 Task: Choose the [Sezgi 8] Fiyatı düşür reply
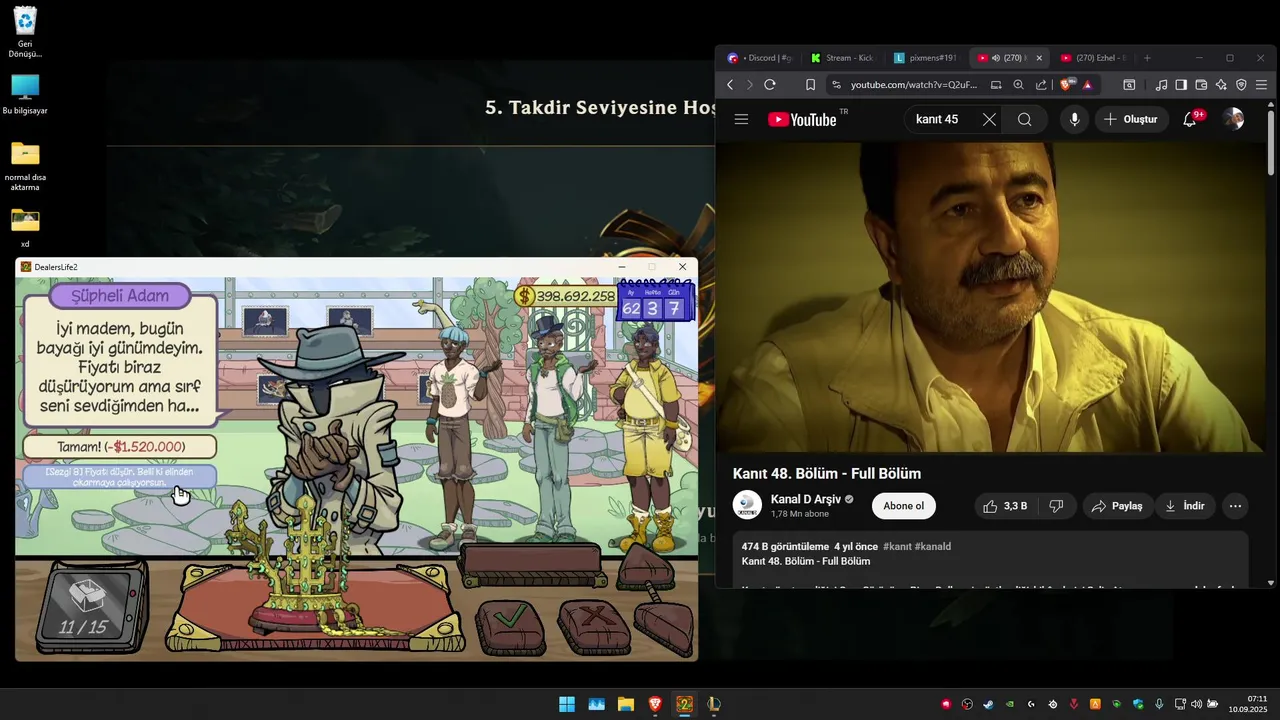tap(119, 477)
